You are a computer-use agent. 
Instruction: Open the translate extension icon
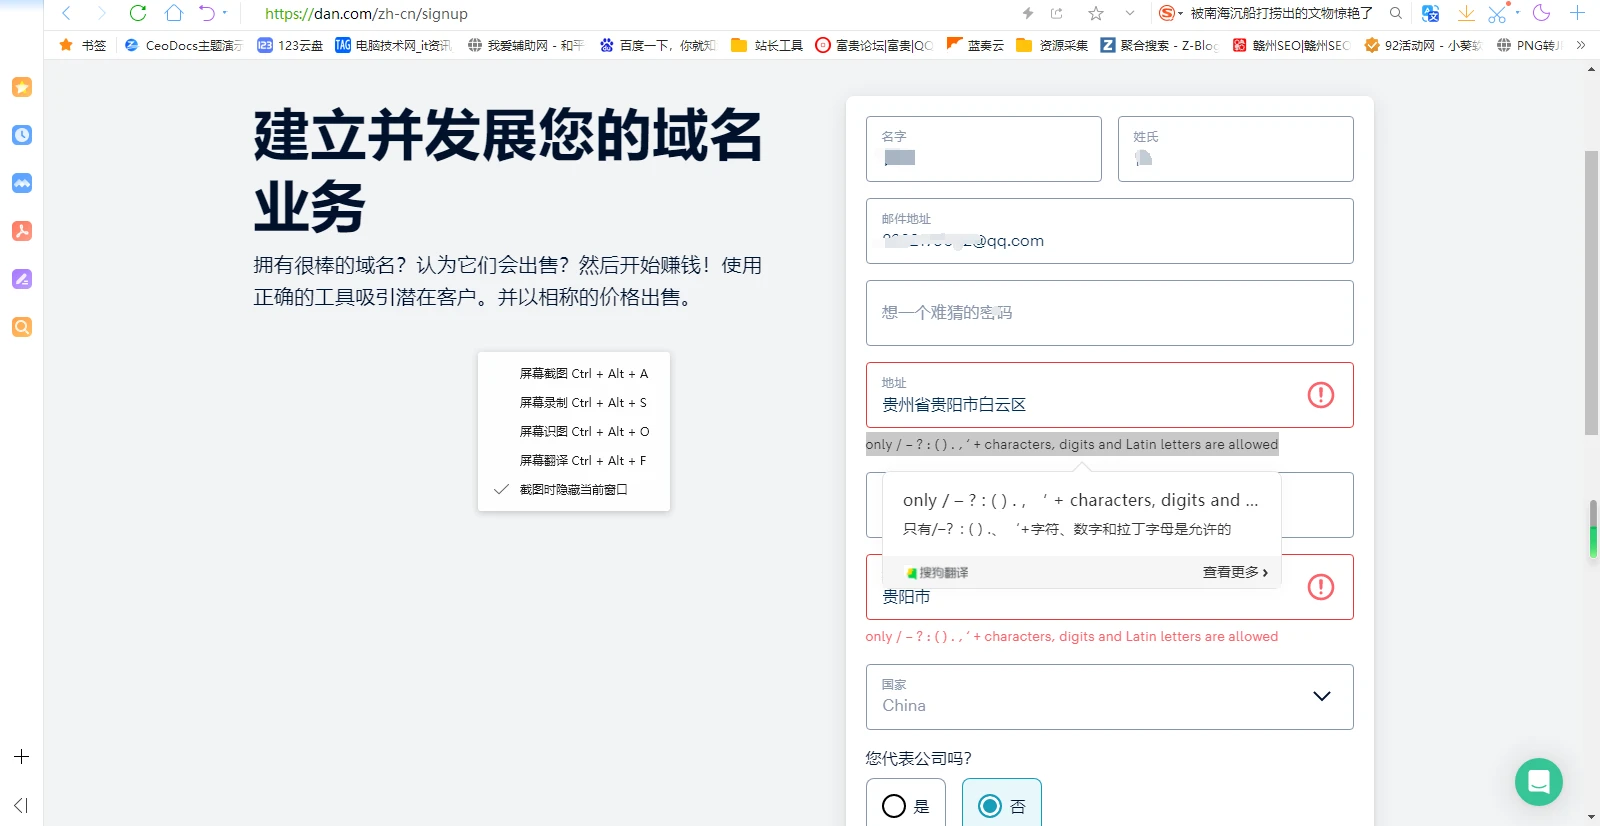[x=1431, y=13]
